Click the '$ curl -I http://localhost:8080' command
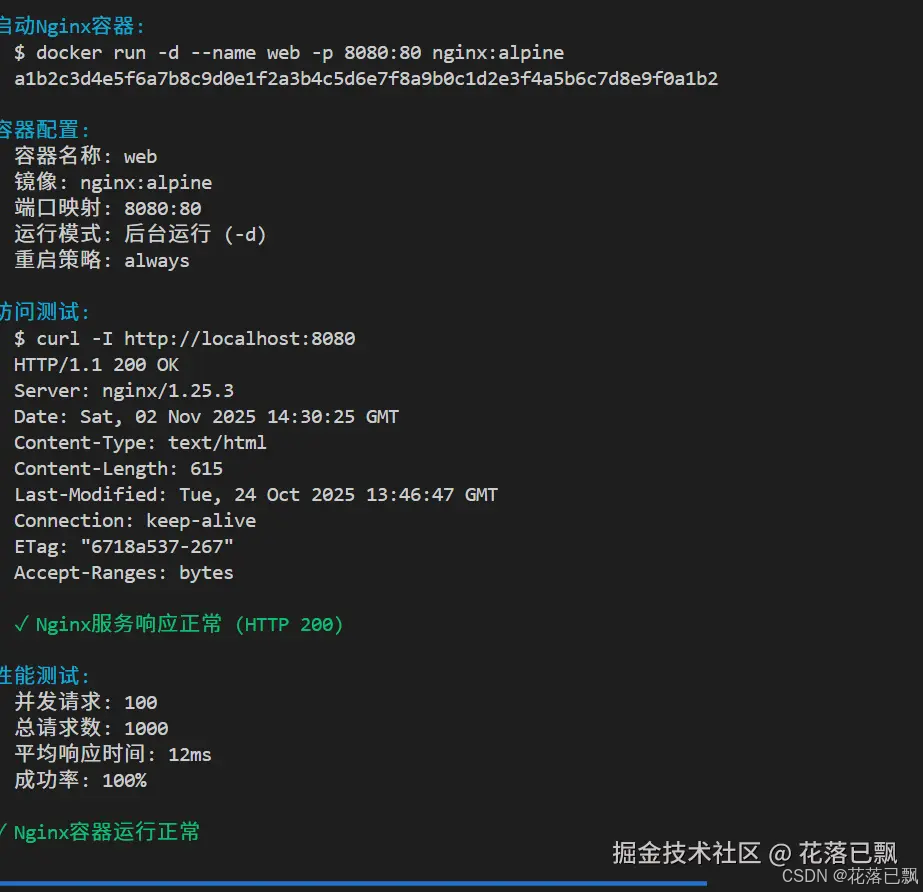The width and height of the screenshot is (923, 892). tap(185, 339)
